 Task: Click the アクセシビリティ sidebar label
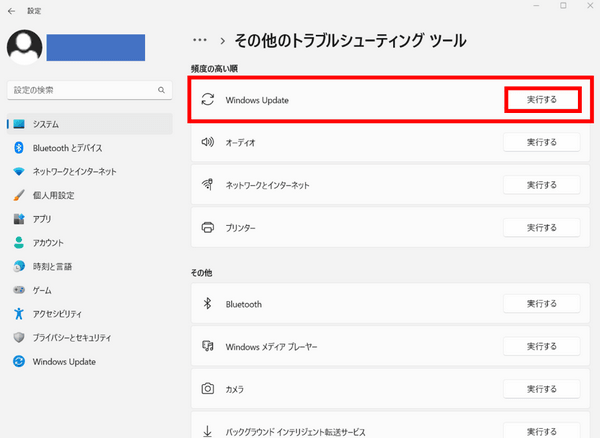[57, 314]
